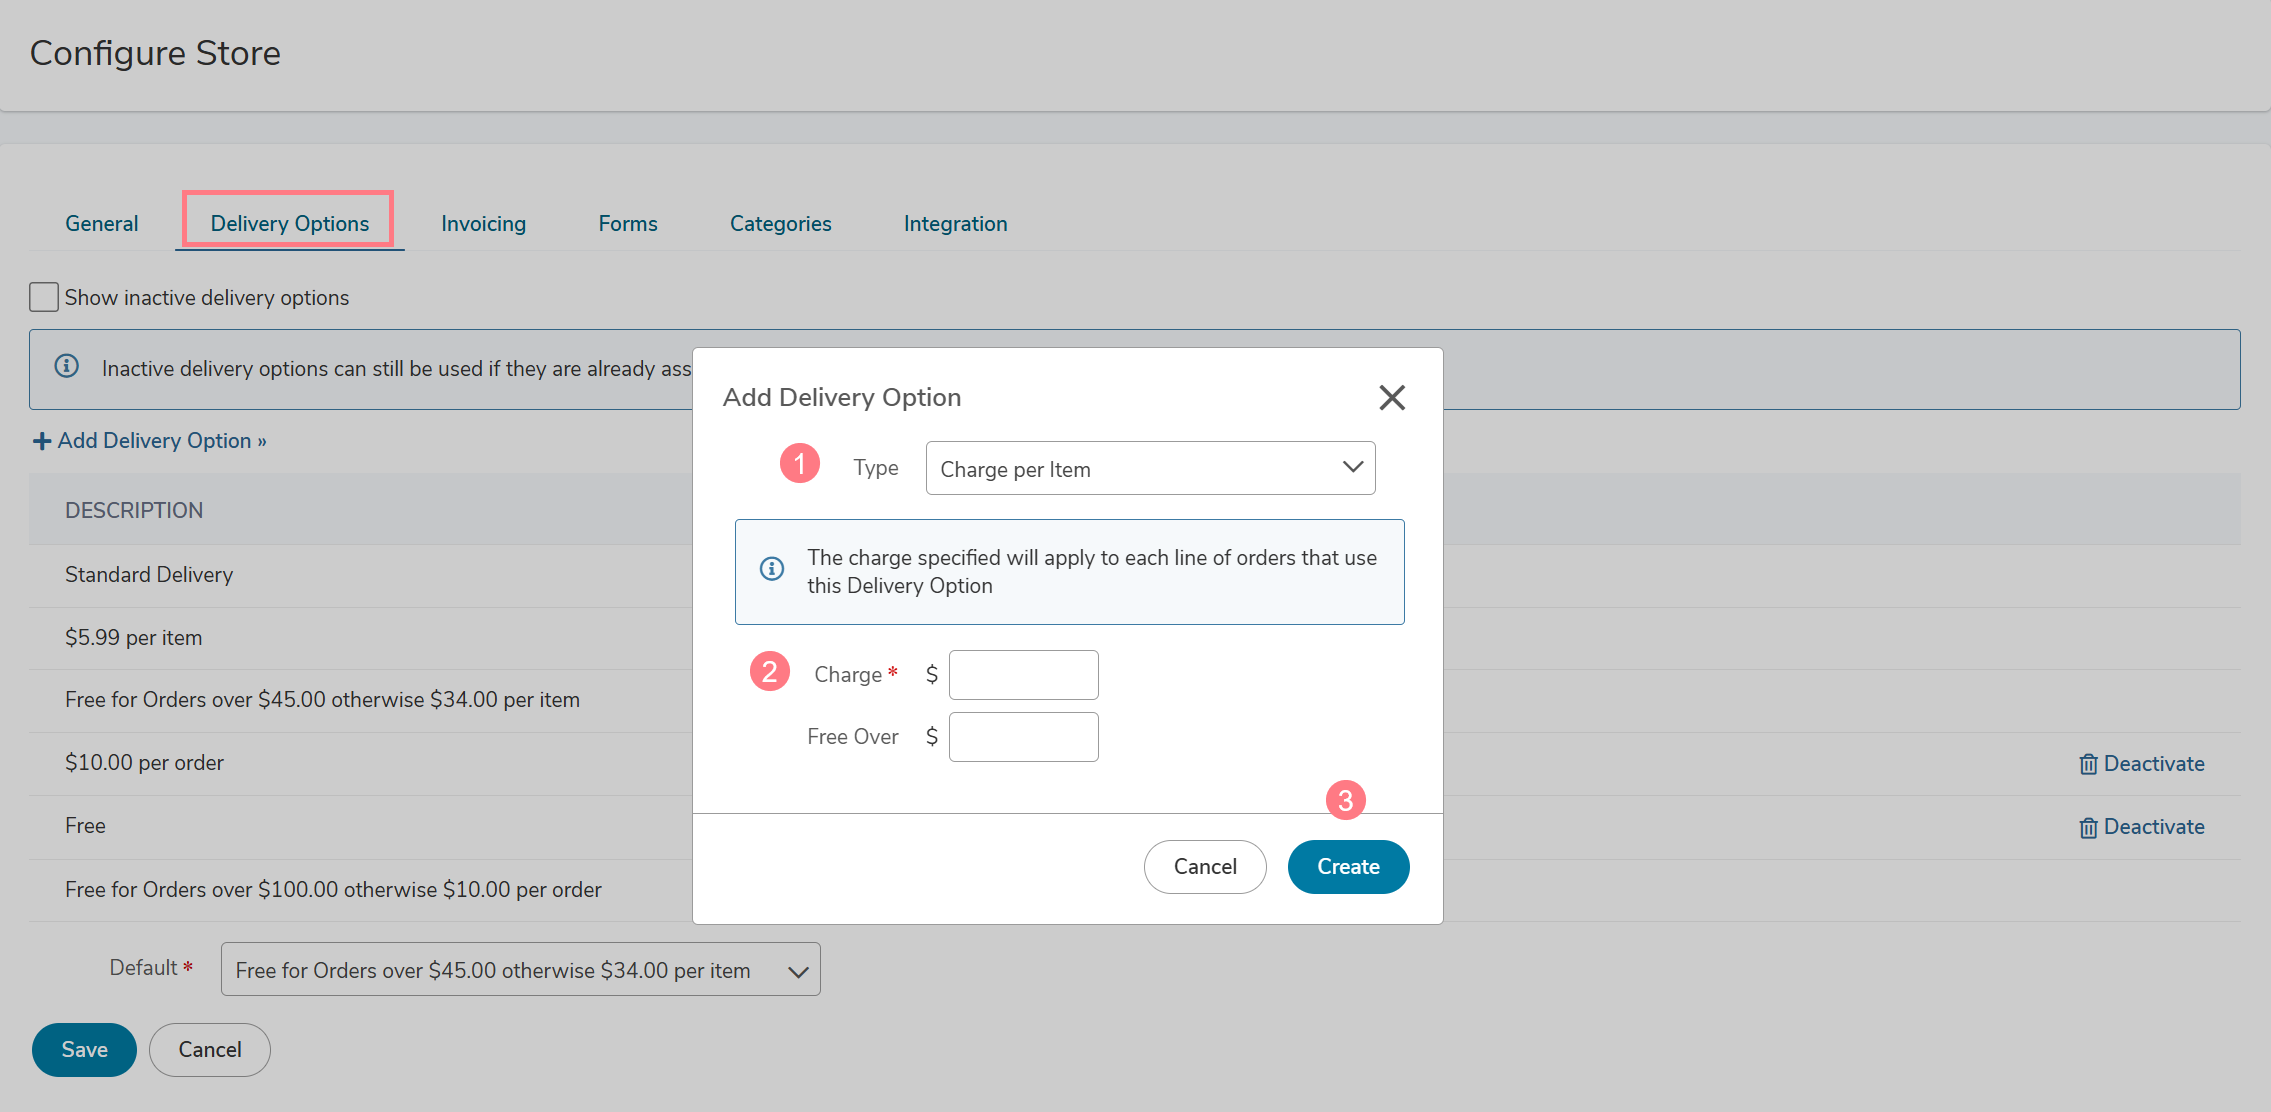Screen dimensions: 2271x1112
Task: Cancel the Add Delivery Option dialog
Action: pyautogui.click(x=1204, y=867)
